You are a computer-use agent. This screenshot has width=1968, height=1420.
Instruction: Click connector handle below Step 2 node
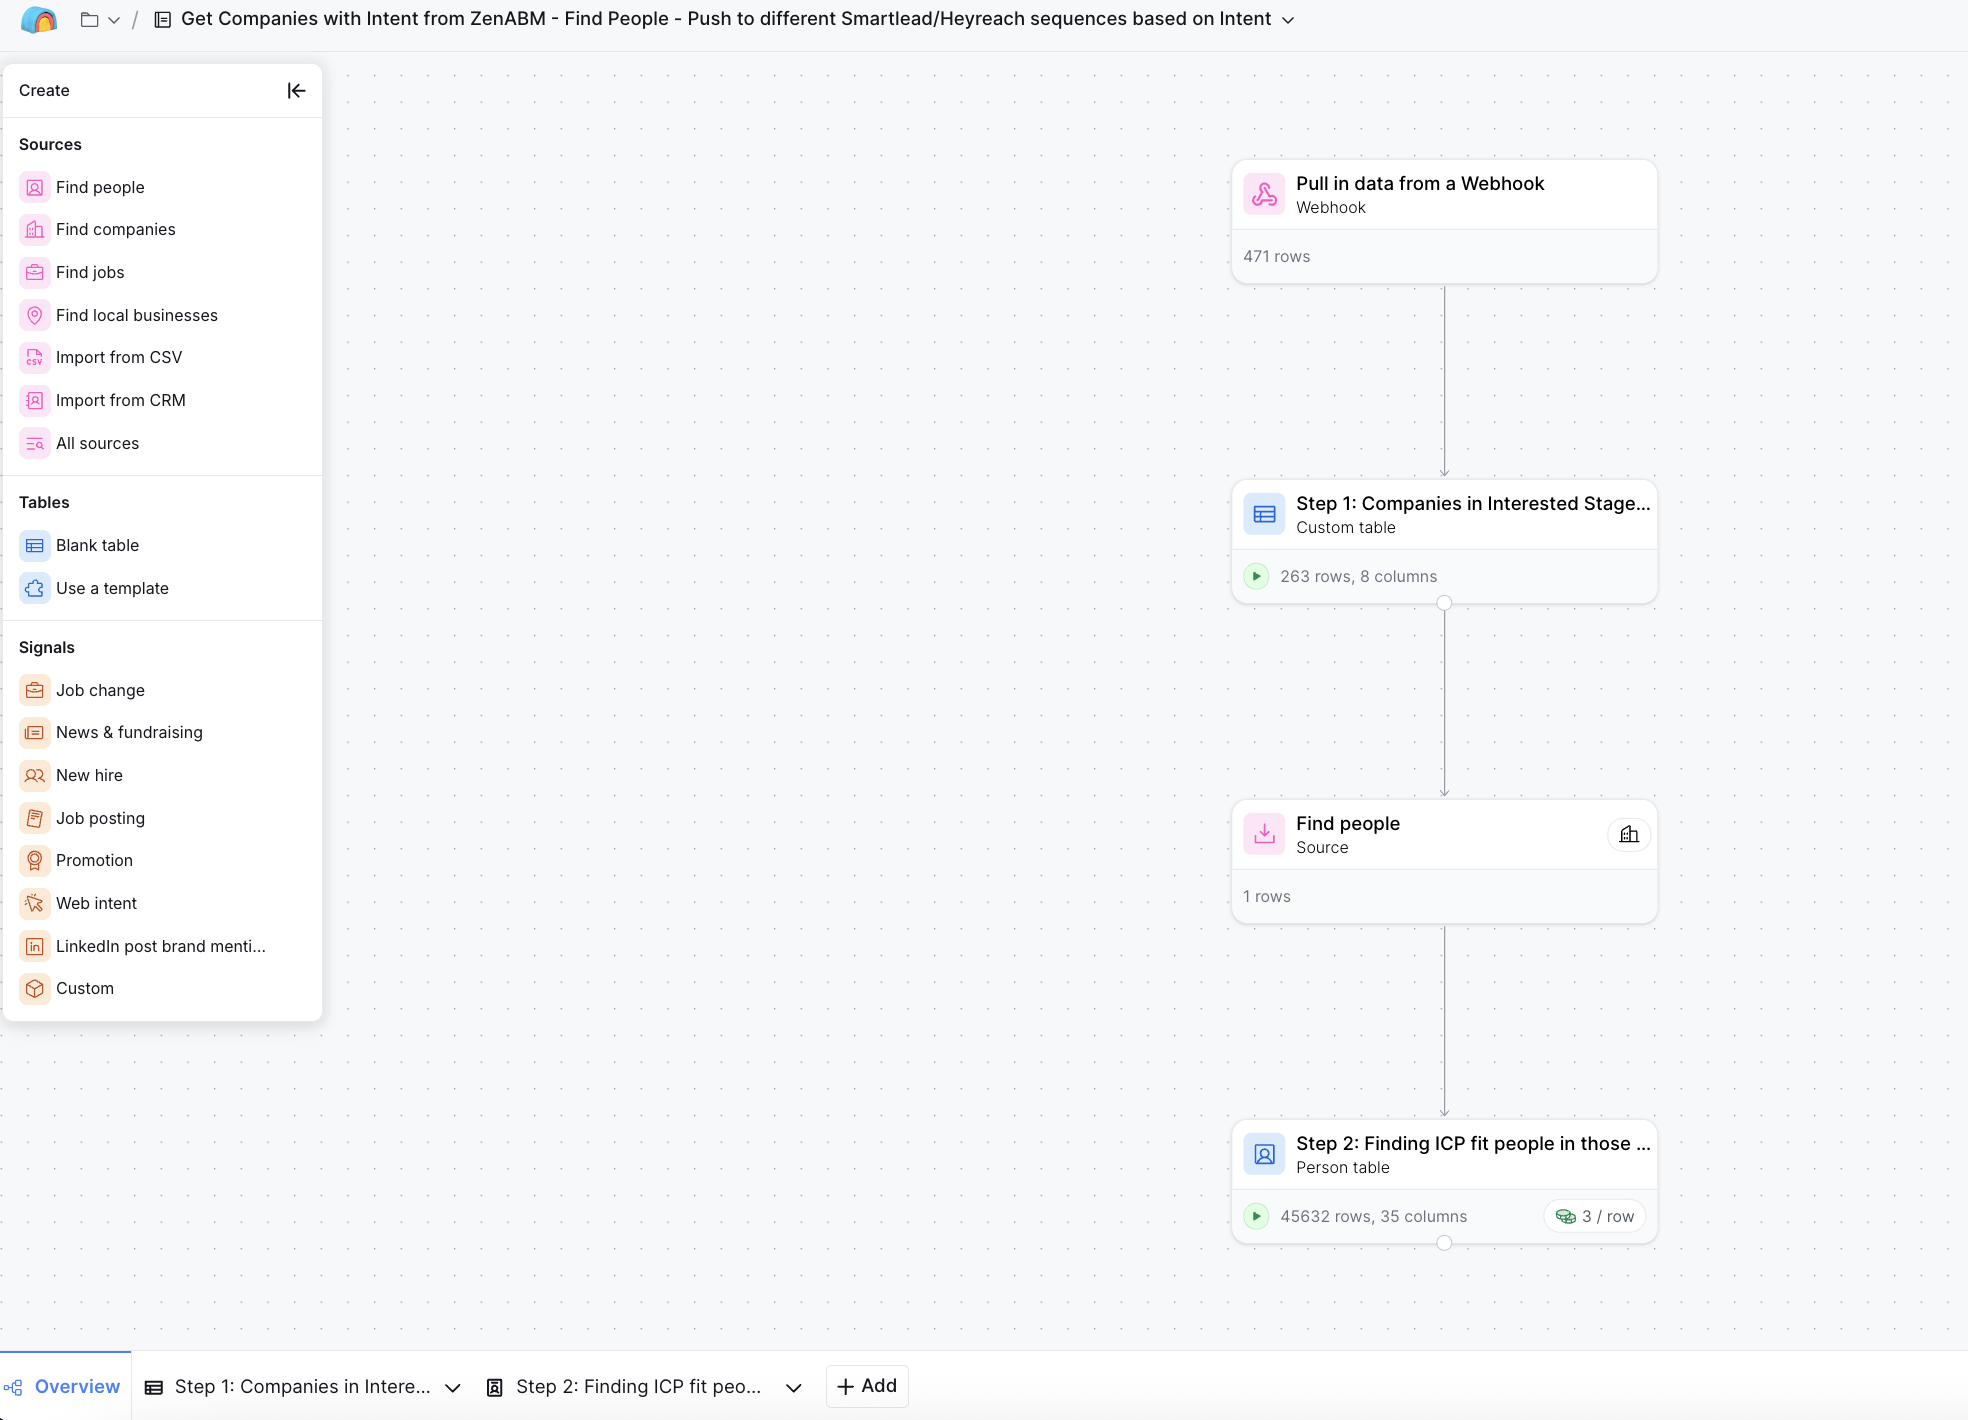pyautogui.click(x=1444, y=1243)
